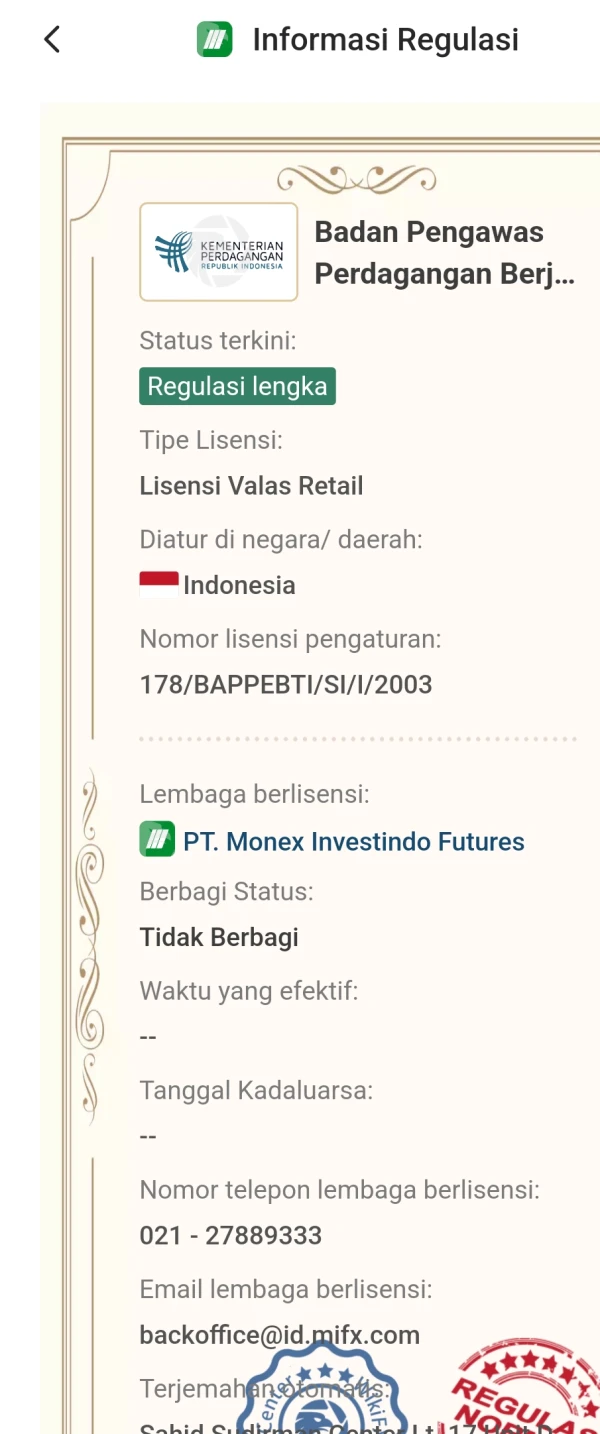This screenshot has width=600, height=1434.
Task: Tap the Informasi Regulasi page title
Action: point(386,40)
